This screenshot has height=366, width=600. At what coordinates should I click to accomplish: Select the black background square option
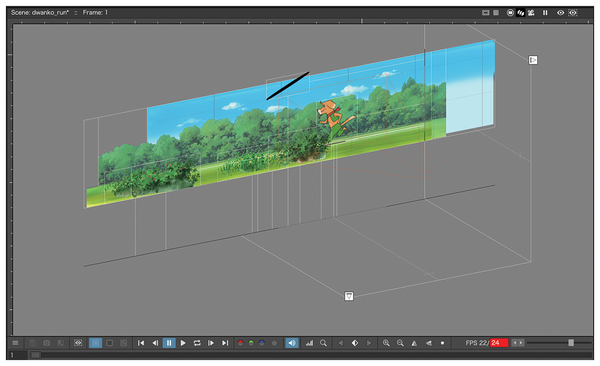click(x=109, y=343)
